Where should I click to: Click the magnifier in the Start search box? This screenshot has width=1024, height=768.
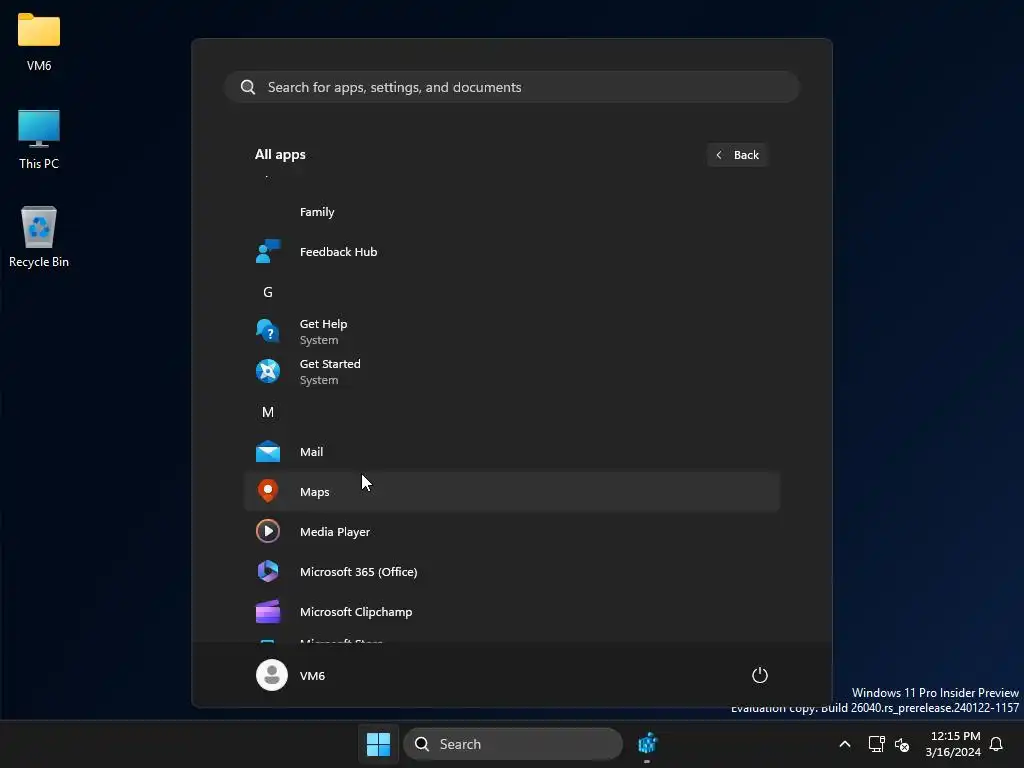[248, 87]
